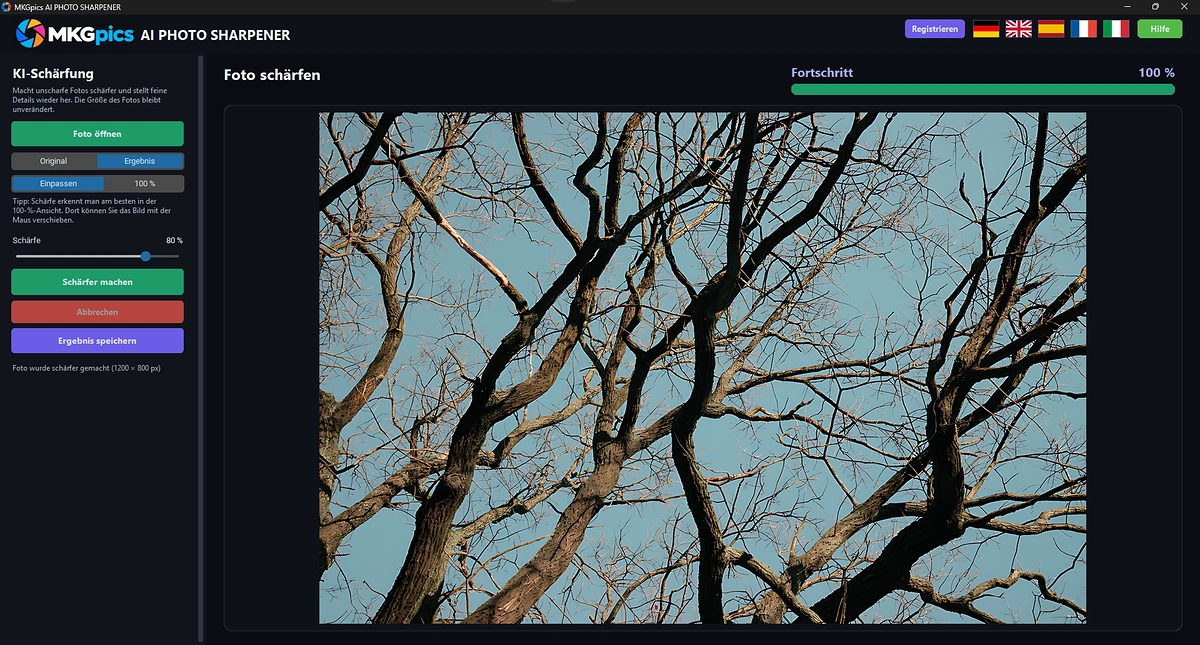The width and height of the screenshot is (1200, 645).
Task: Open a photo with Foto öffnen
Action: coord(97,134)
